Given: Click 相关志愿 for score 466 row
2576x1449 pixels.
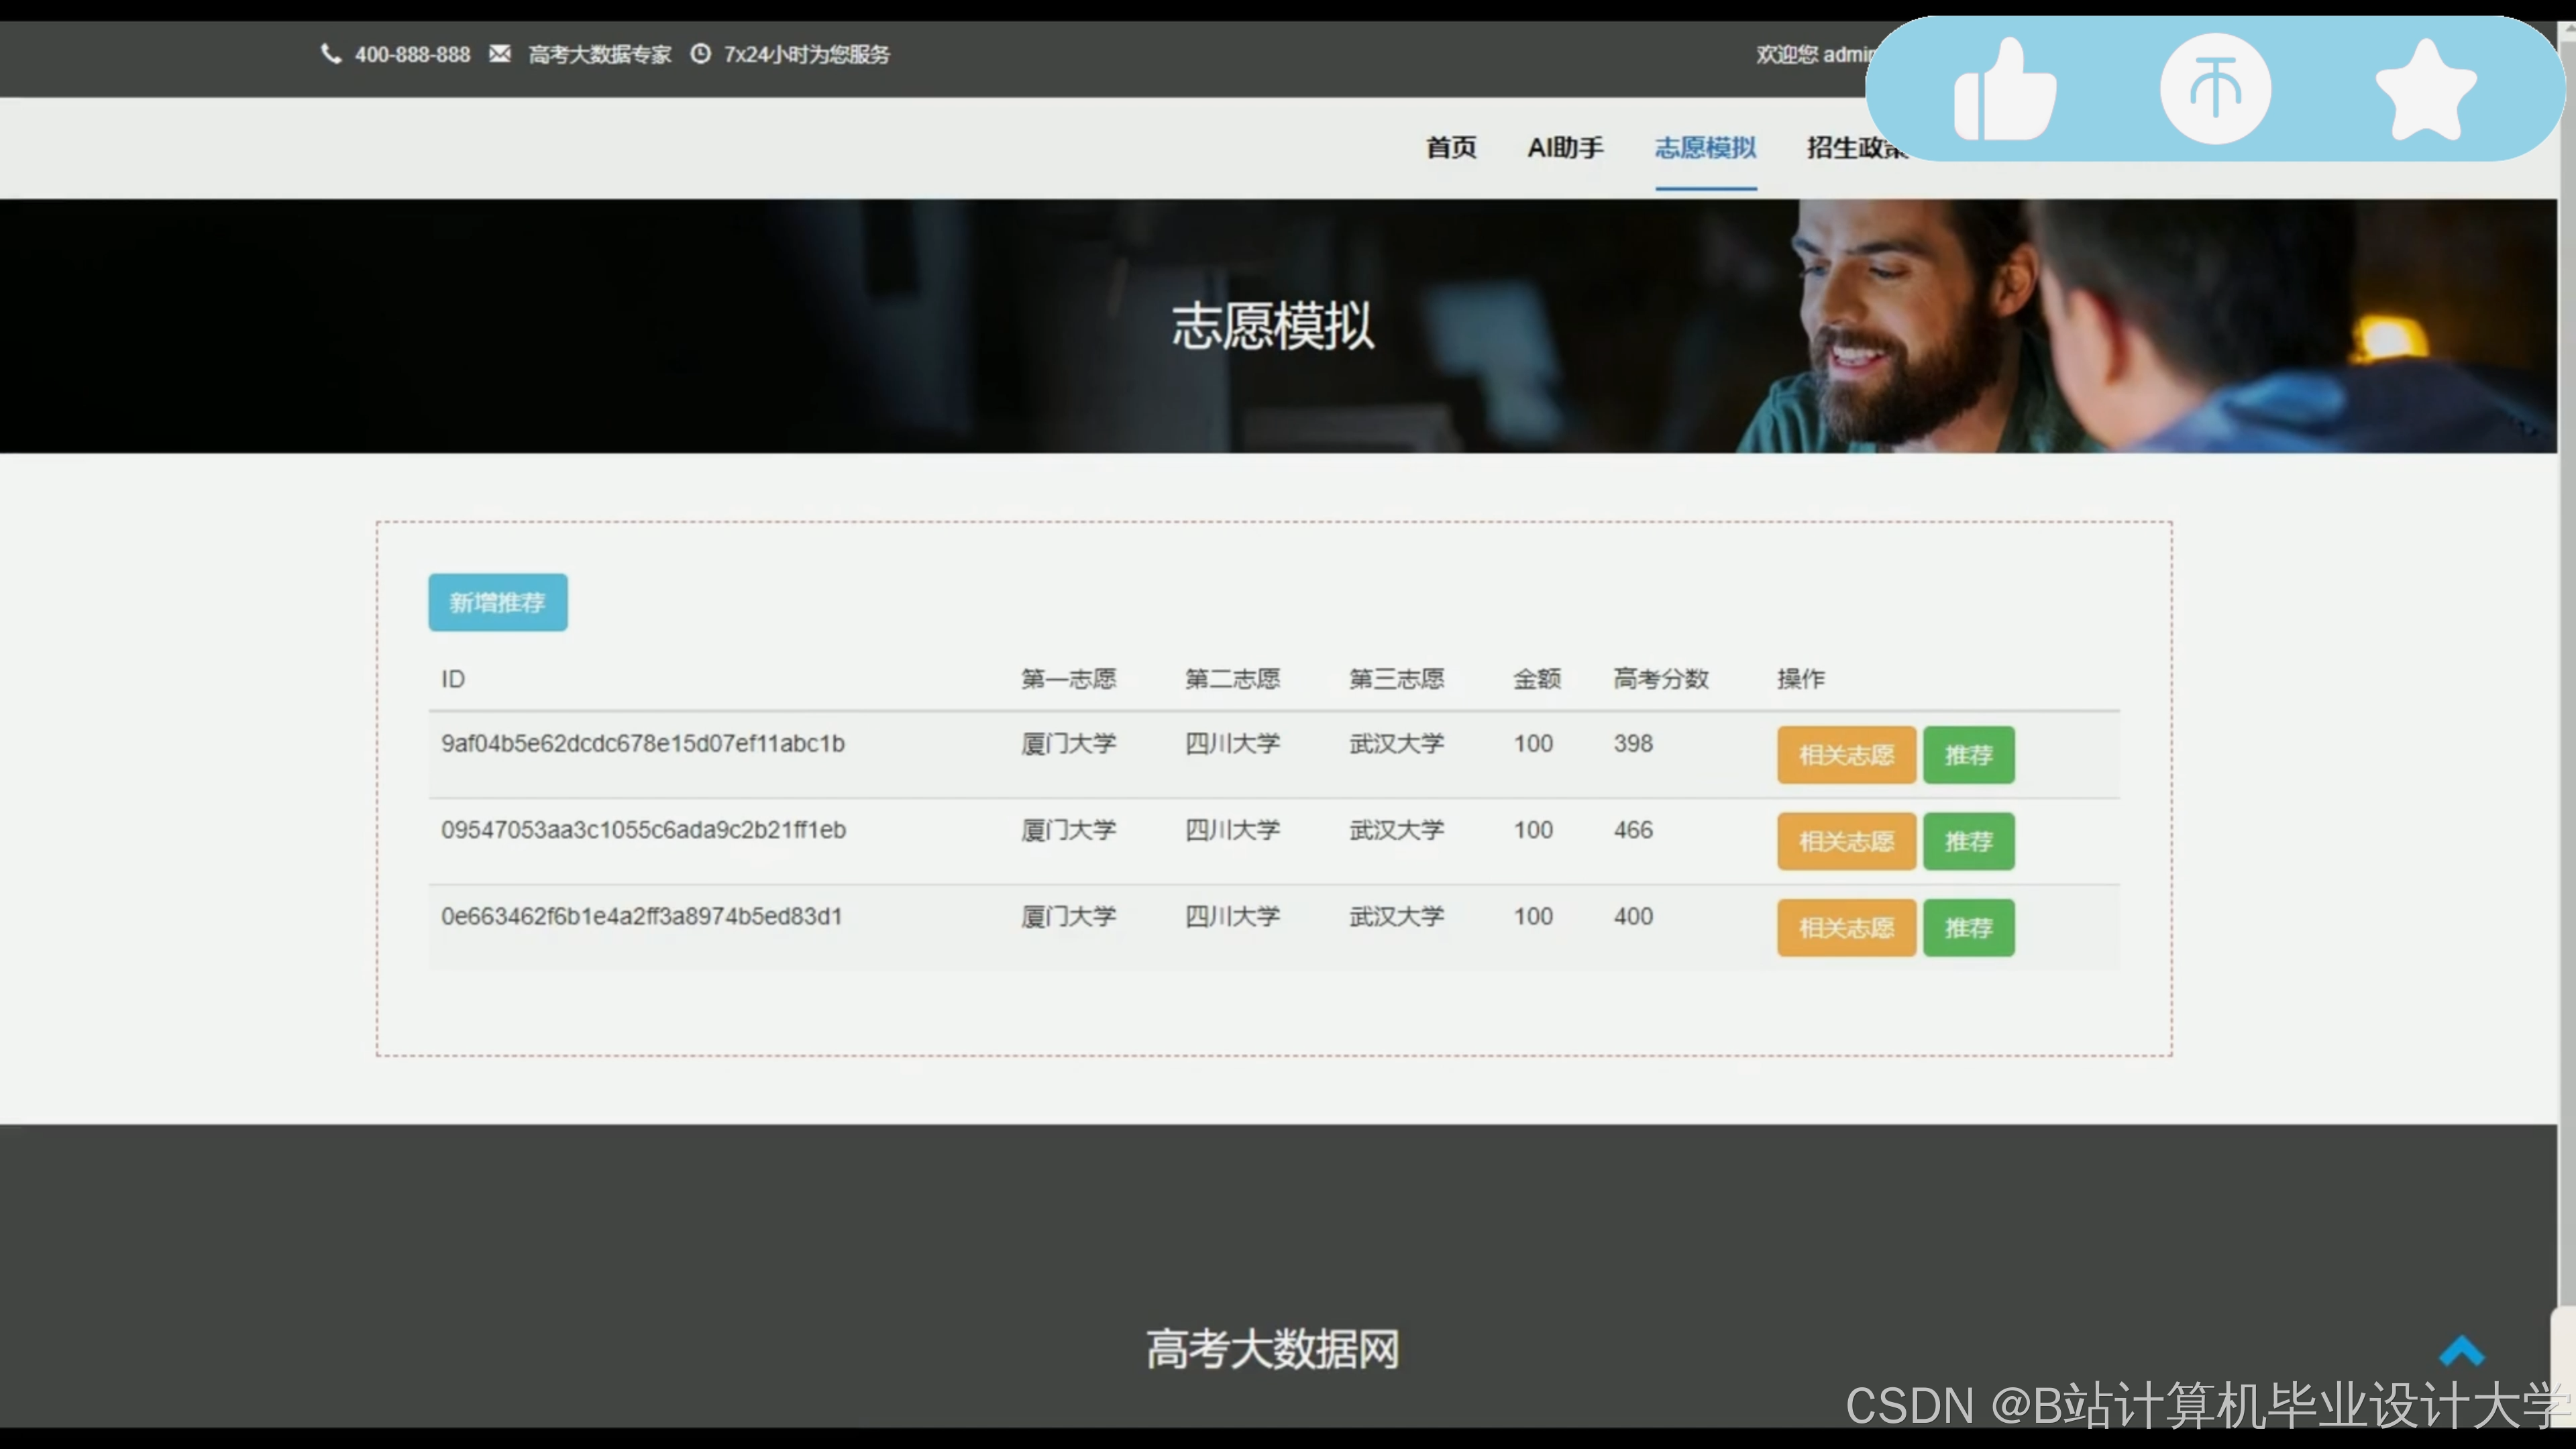Looking at the screenshot, I should 1846,841.
